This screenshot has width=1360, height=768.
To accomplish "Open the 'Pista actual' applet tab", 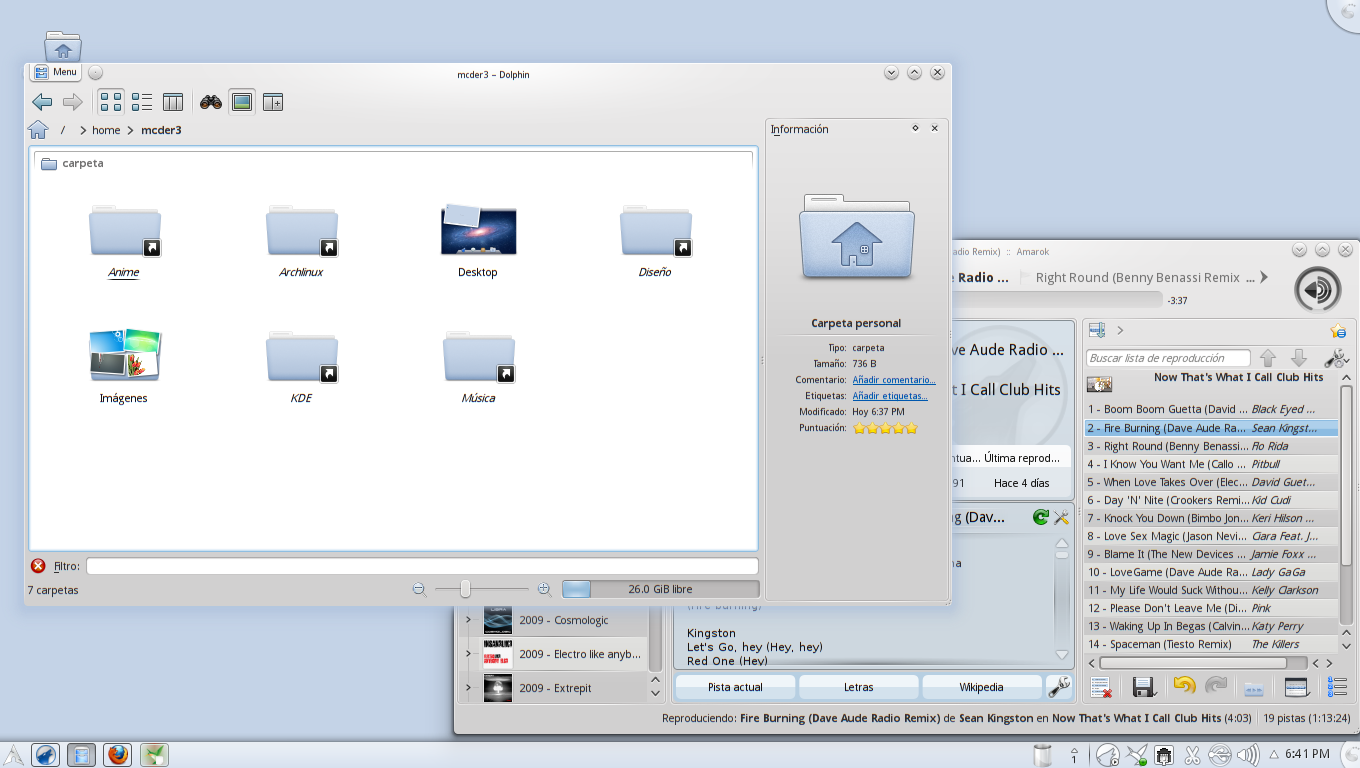I will 735,687.
